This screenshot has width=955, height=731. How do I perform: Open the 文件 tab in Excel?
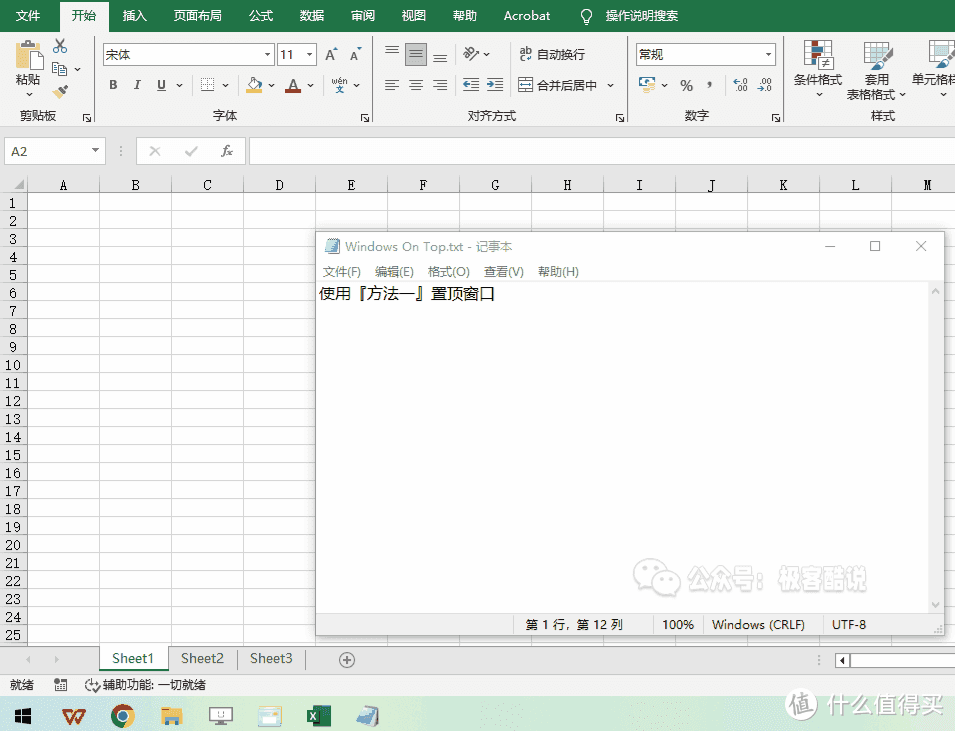click(x=28, y=16)
